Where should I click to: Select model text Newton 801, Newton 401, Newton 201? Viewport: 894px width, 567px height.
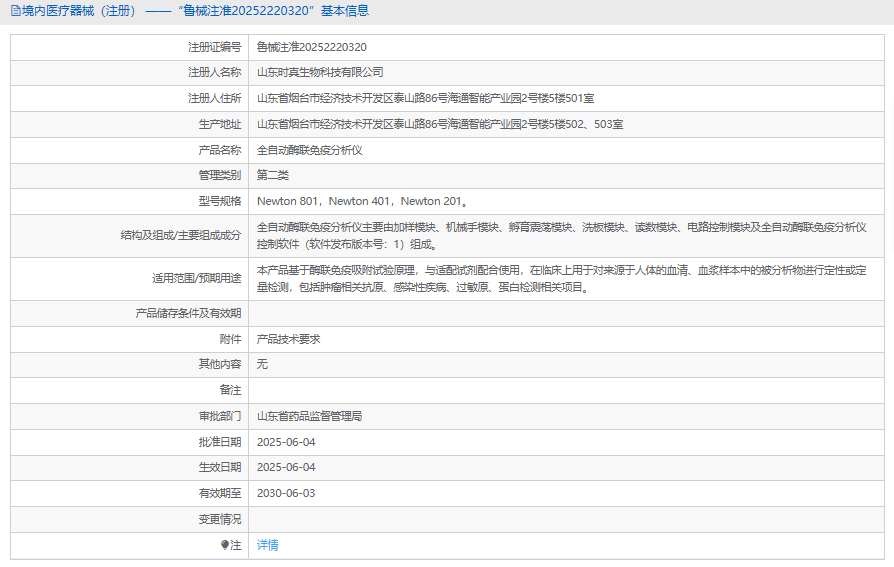point(363,201)
